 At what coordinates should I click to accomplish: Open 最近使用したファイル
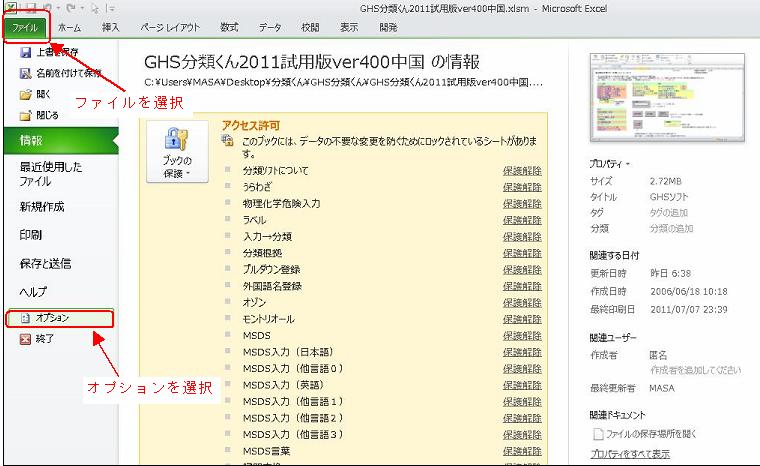click(x=51, y=174)
